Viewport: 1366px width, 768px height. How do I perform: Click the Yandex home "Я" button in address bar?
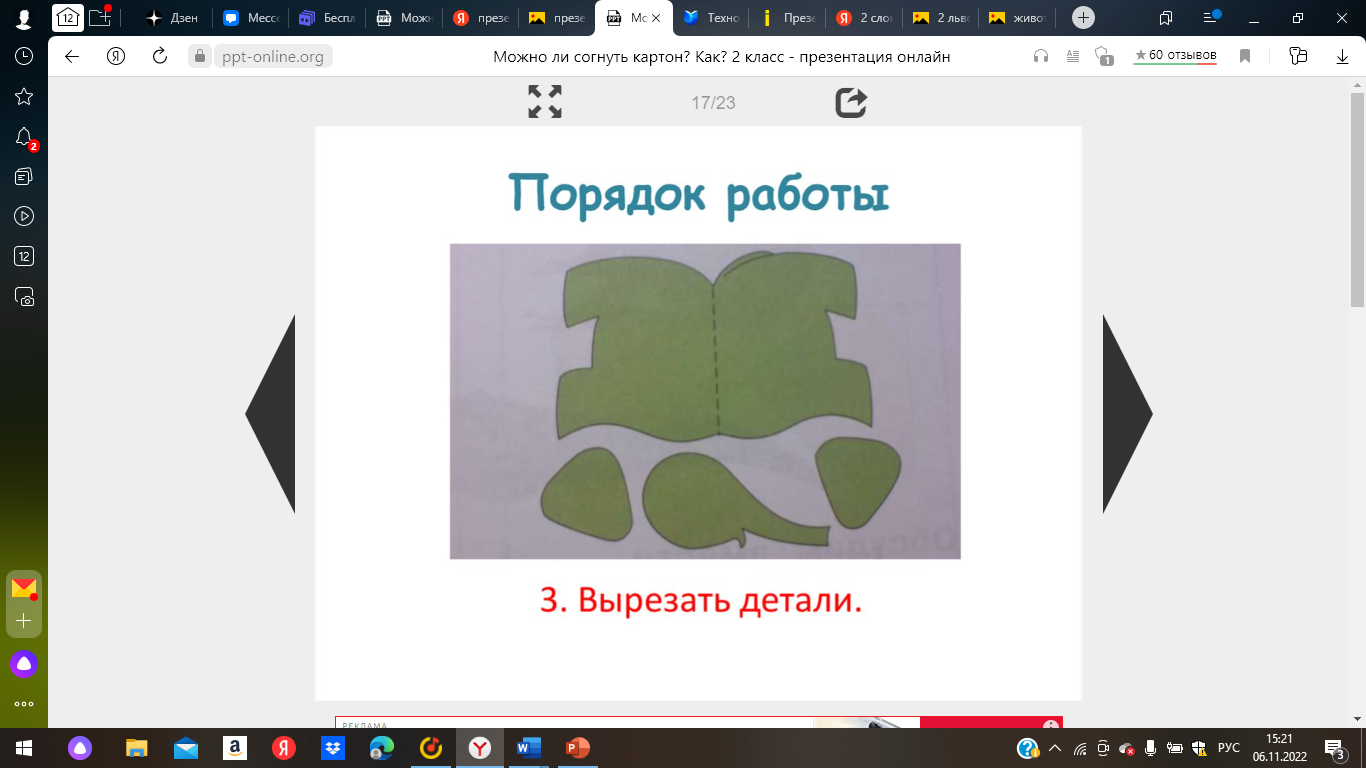[x=116, y=57]
